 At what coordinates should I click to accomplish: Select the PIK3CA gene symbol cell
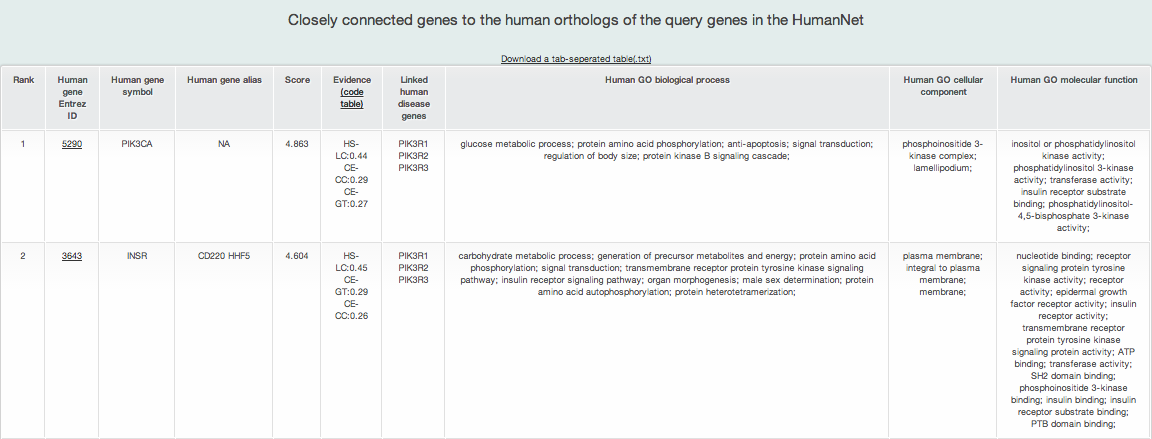(137, 145)
